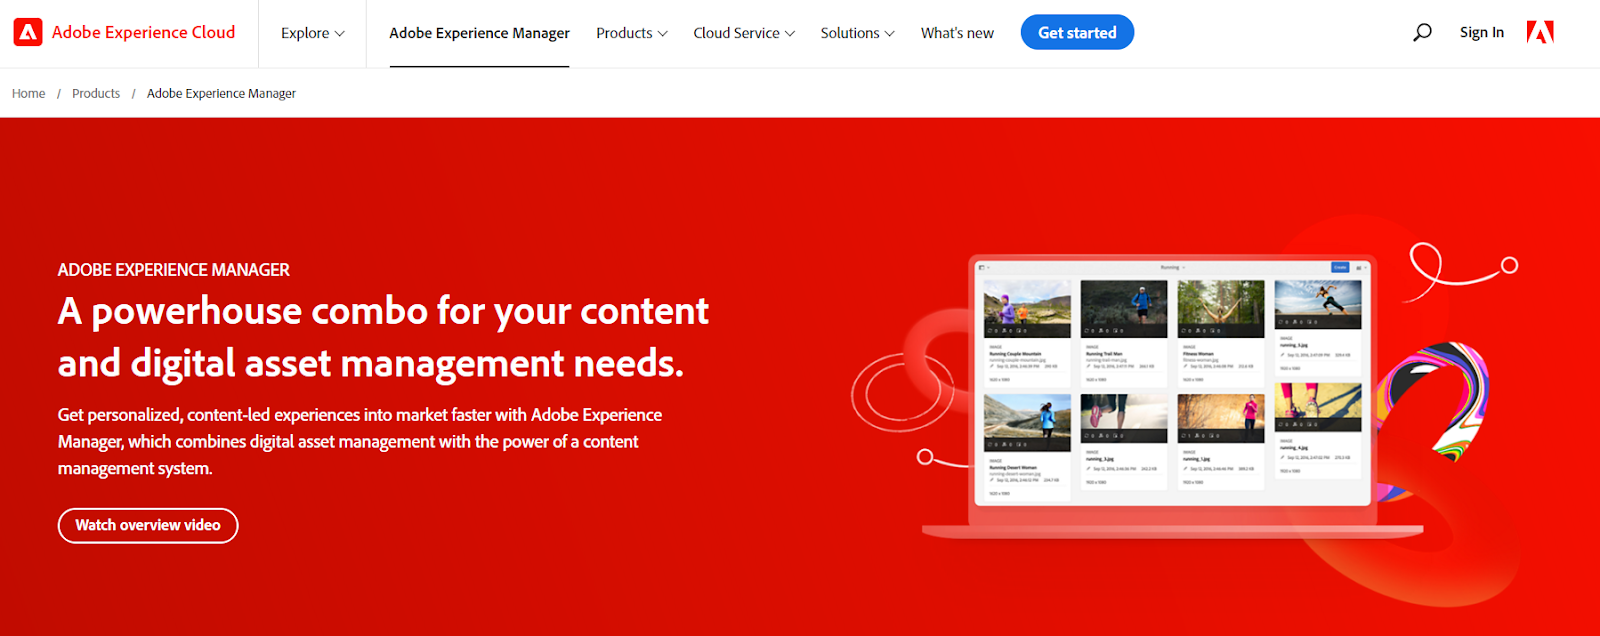Click the blue Get started button
1600x636 pixels.
click(x=1077, y=32)
